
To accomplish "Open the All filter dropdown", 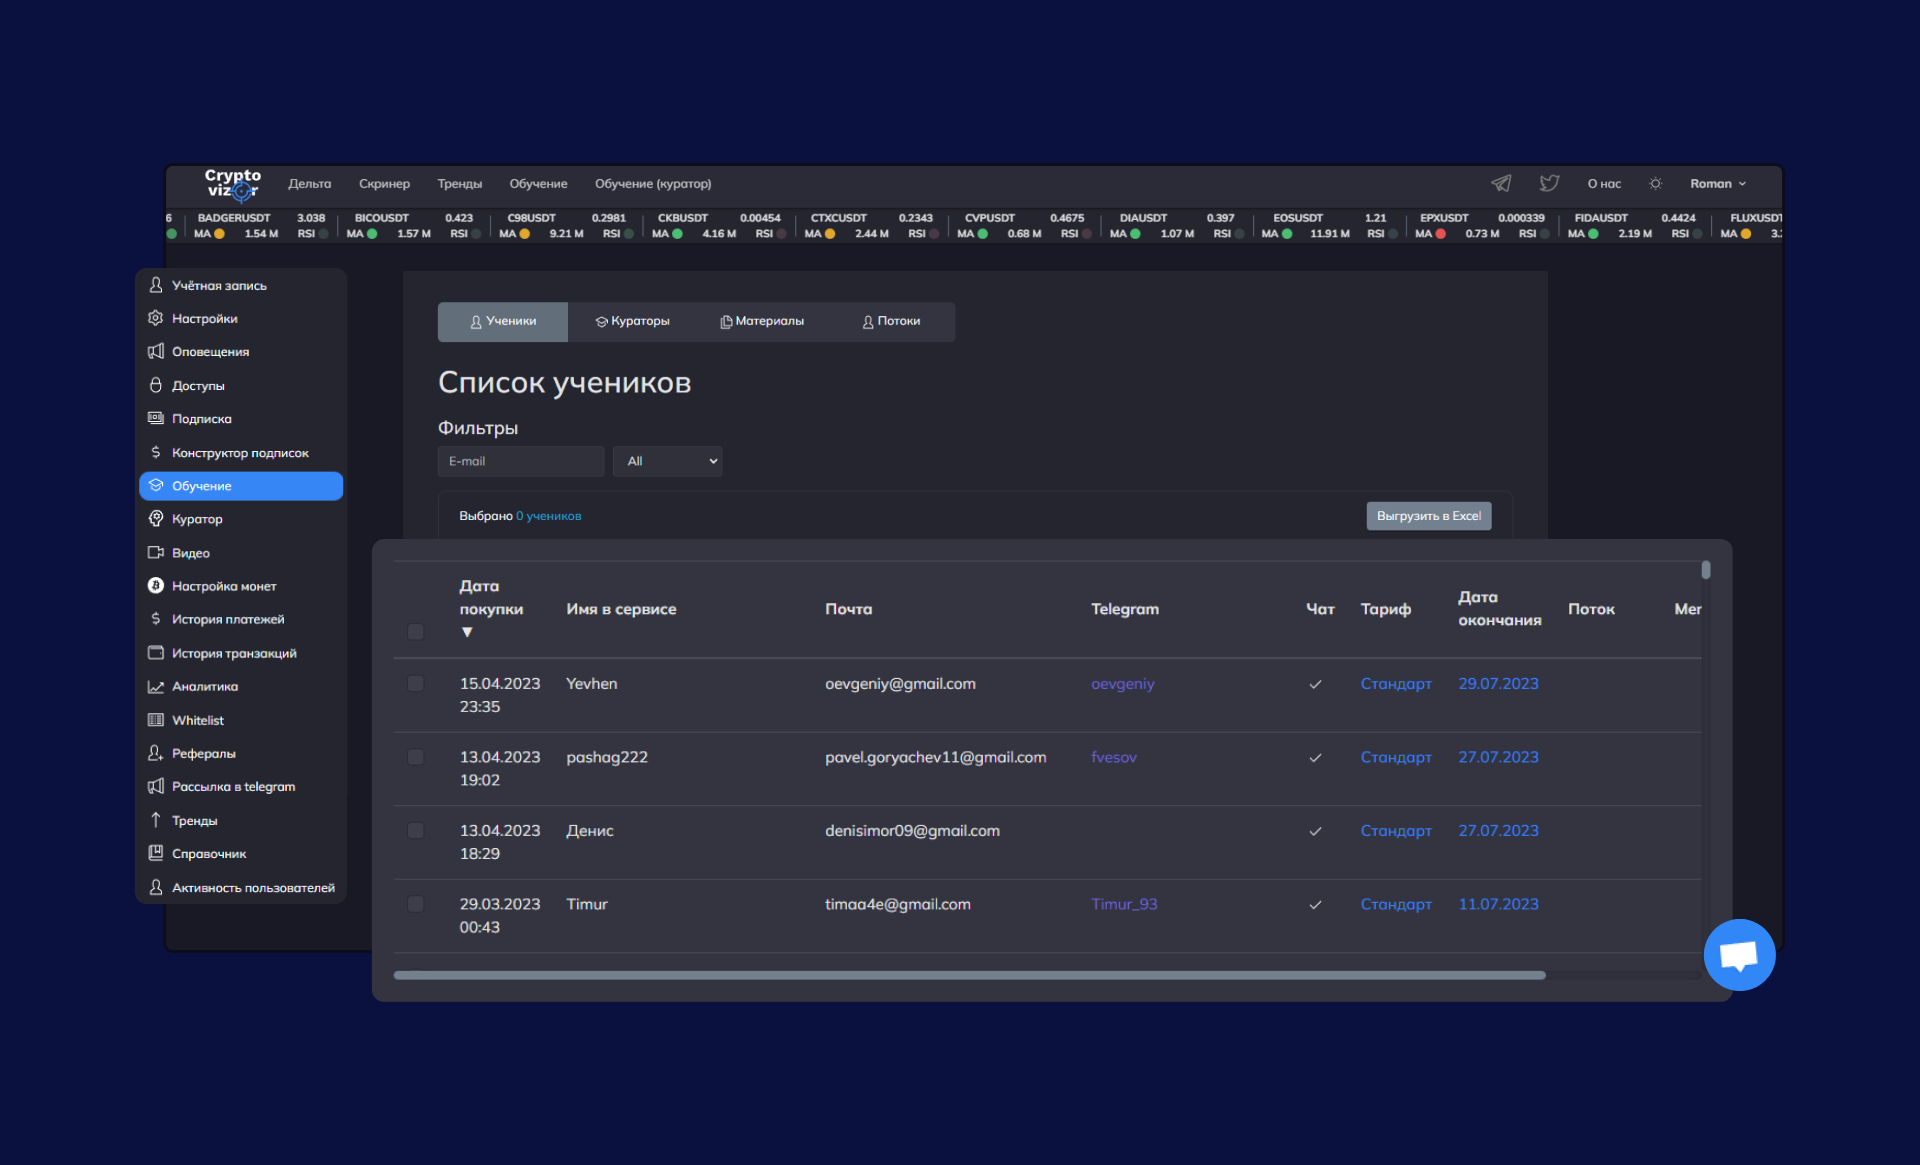I will (667, 461).
